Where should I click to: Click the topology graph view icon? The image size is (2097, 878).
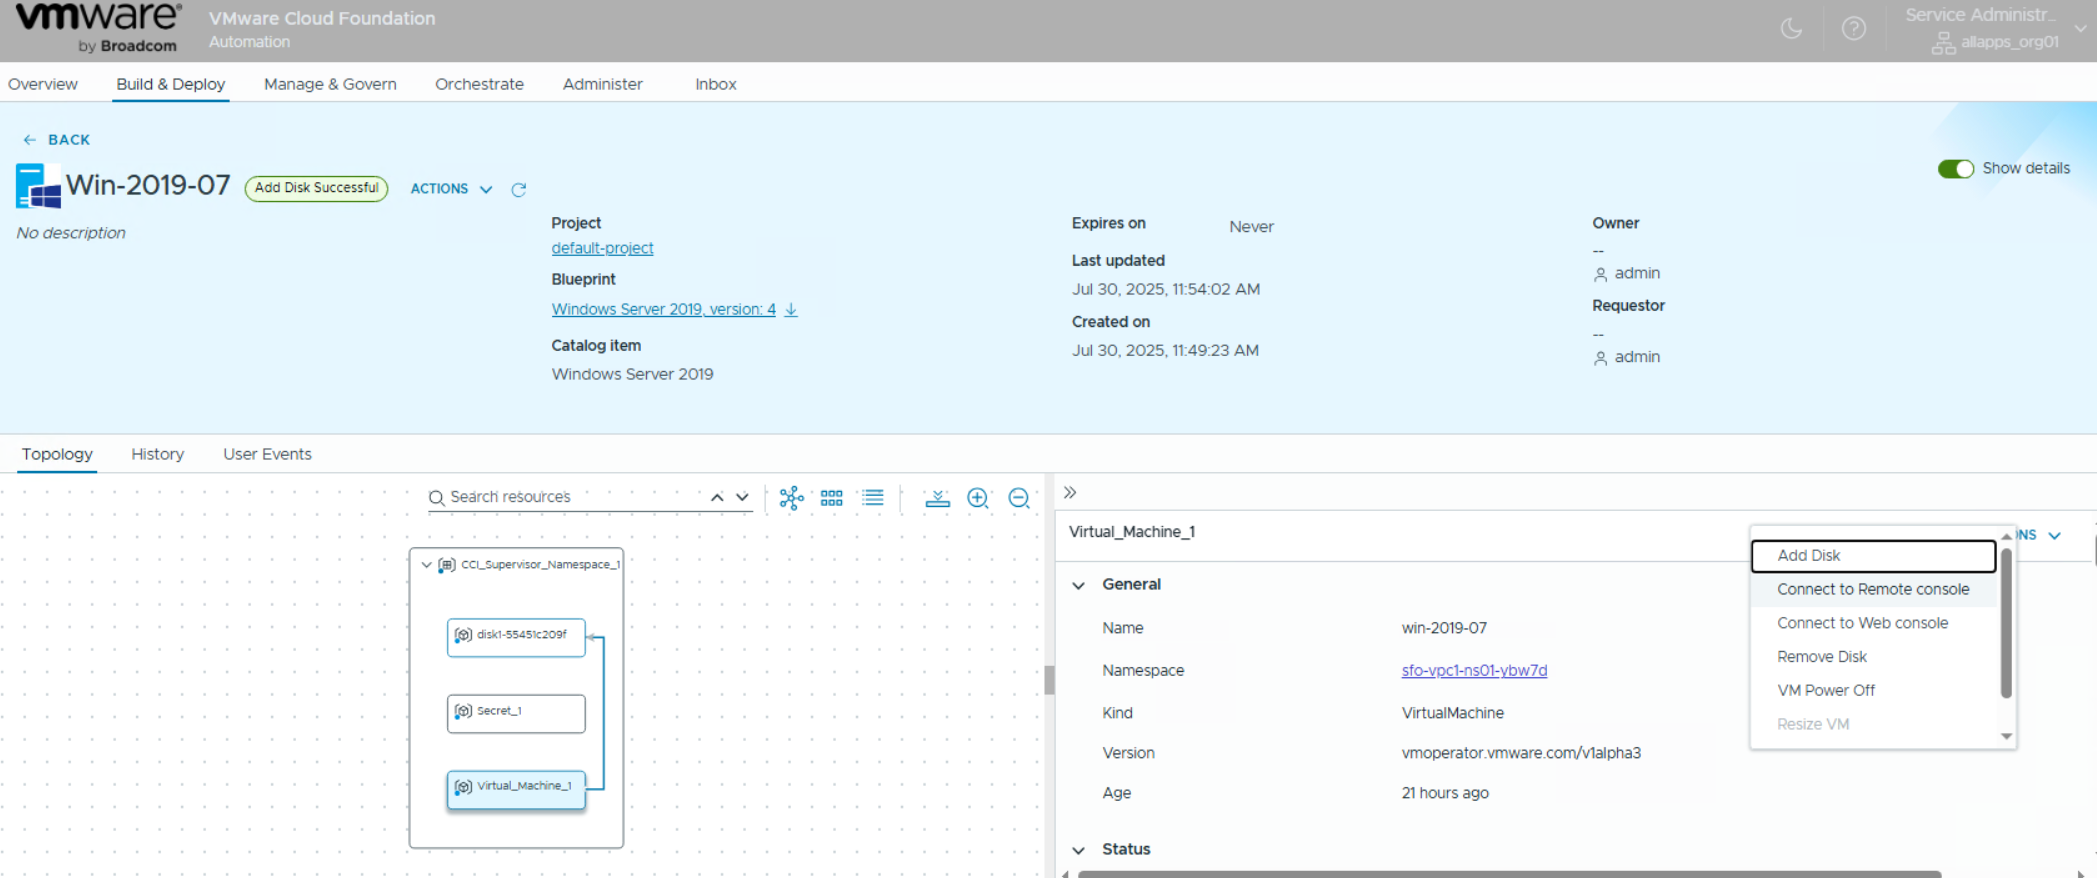[791, 498]
